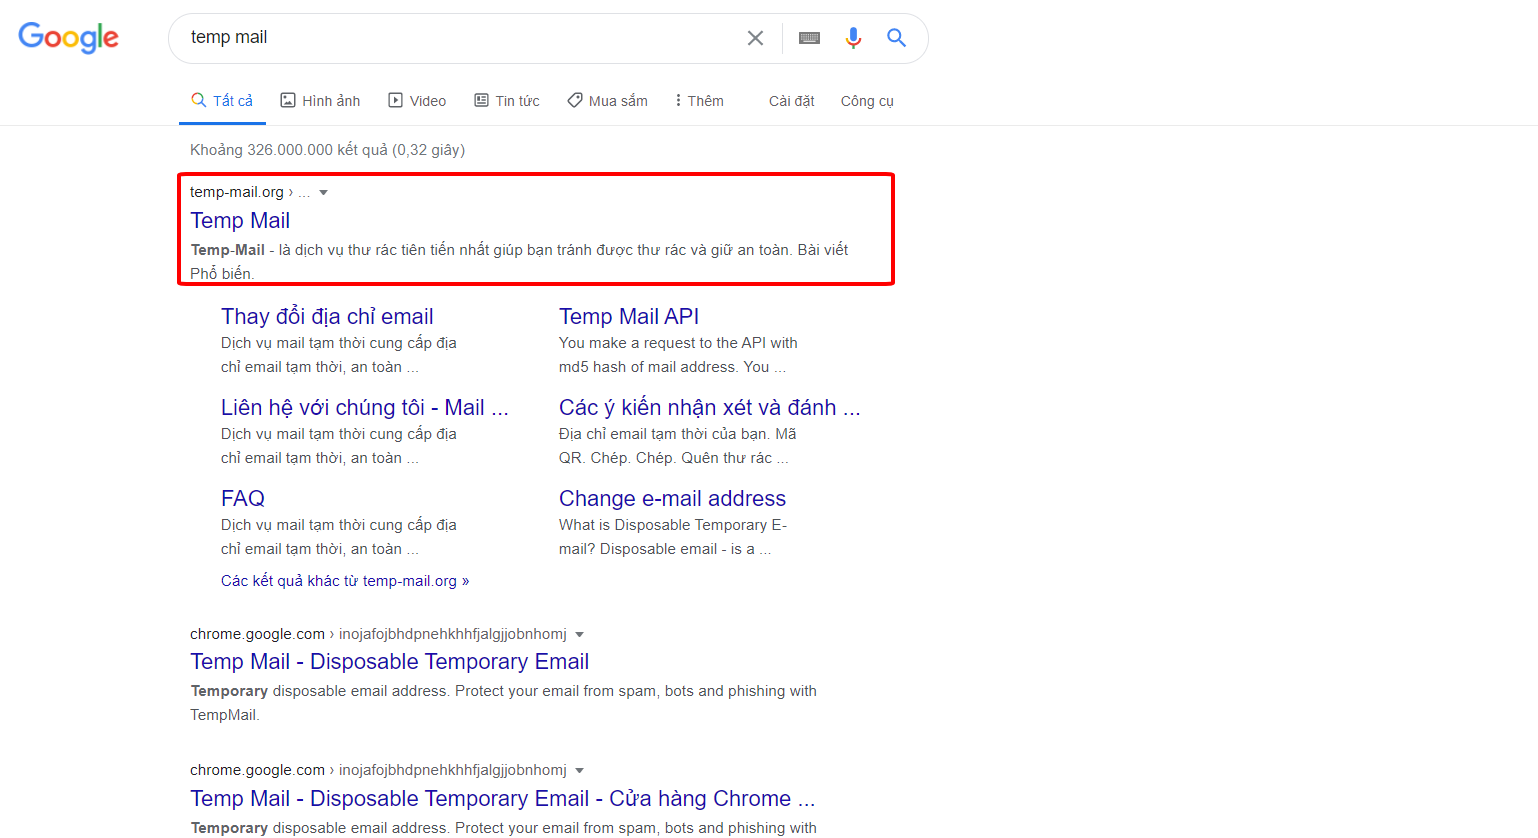The image size is (1538, 838).
Task: Select the "Tất cả" results tab
Action: tap(222, 101)
